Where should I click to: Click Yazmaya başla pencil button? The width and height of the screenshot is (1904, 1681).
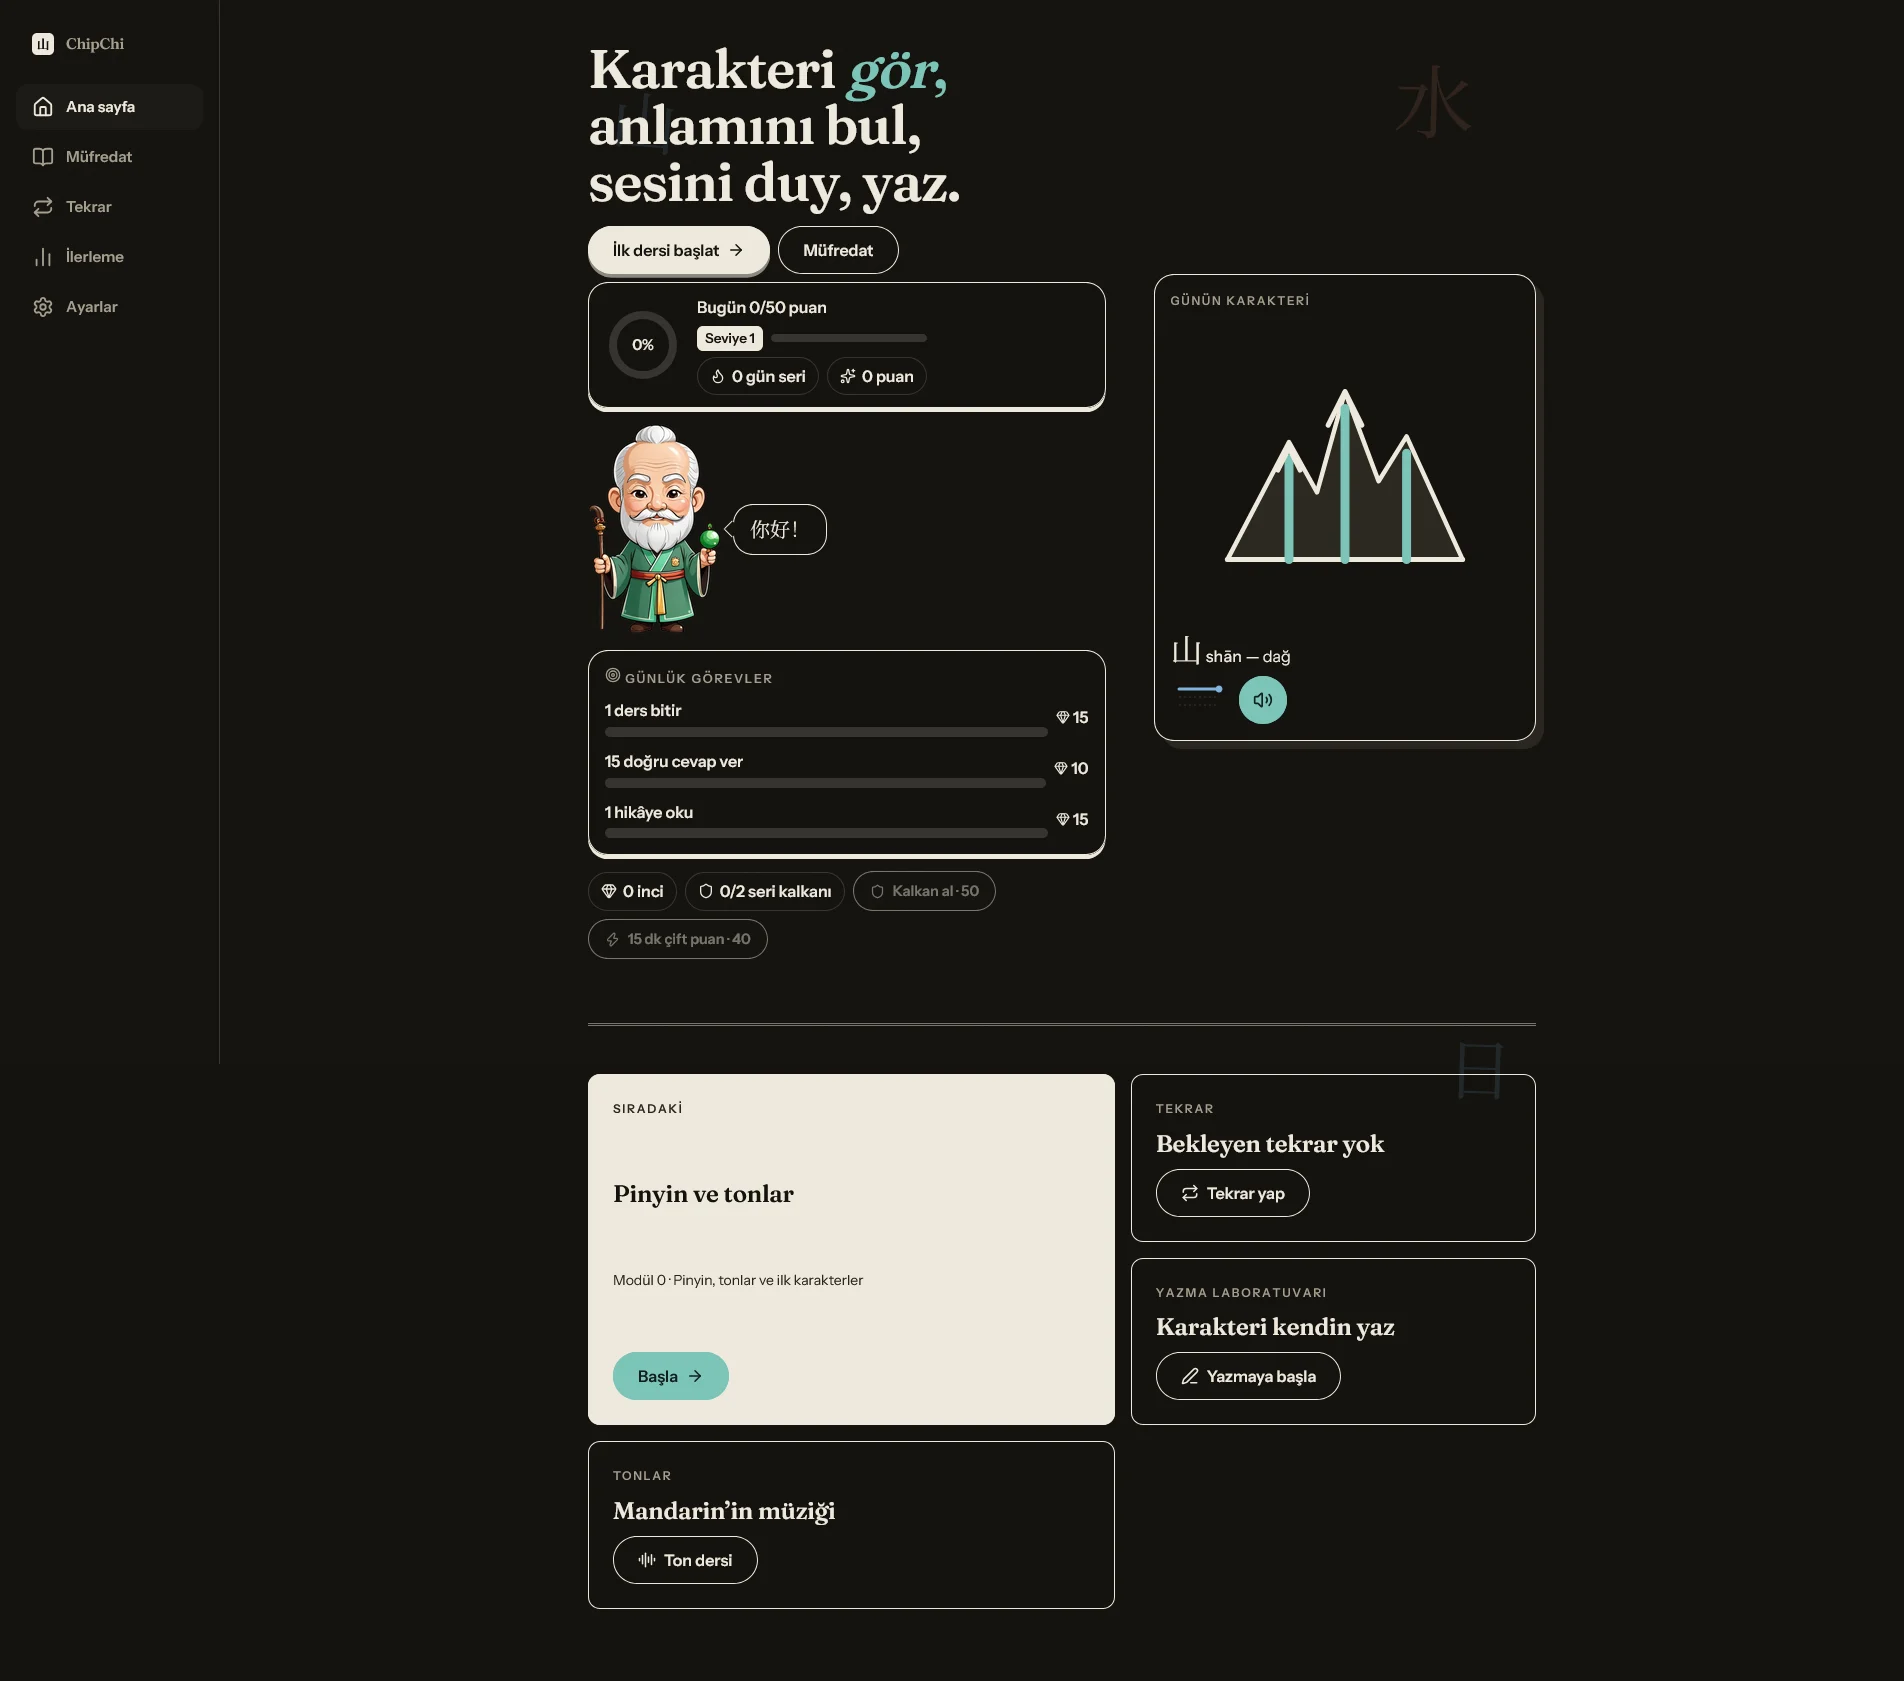(1248, 1376)
